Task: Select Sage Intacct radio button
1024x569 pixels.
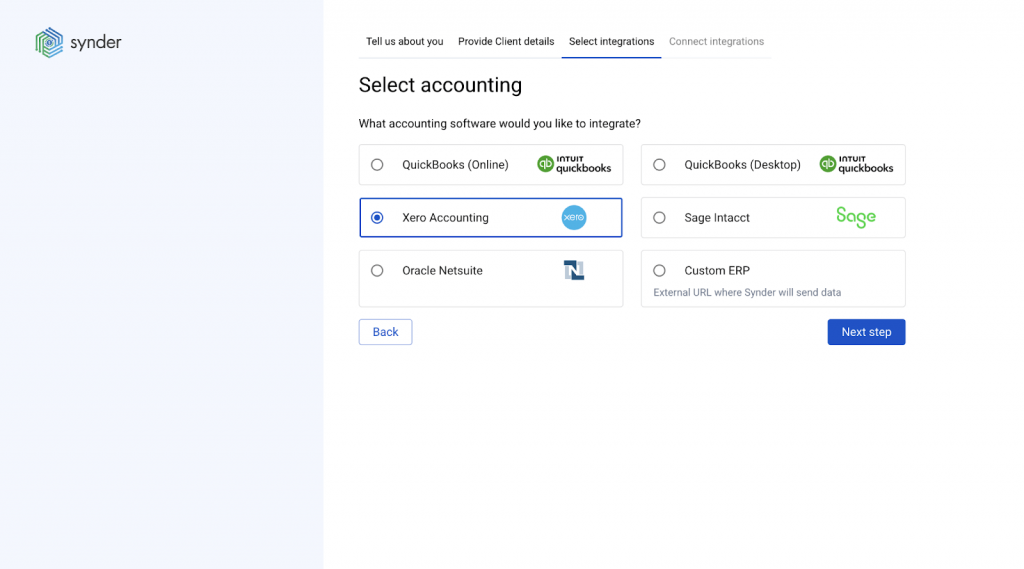Action: point(659,218)
